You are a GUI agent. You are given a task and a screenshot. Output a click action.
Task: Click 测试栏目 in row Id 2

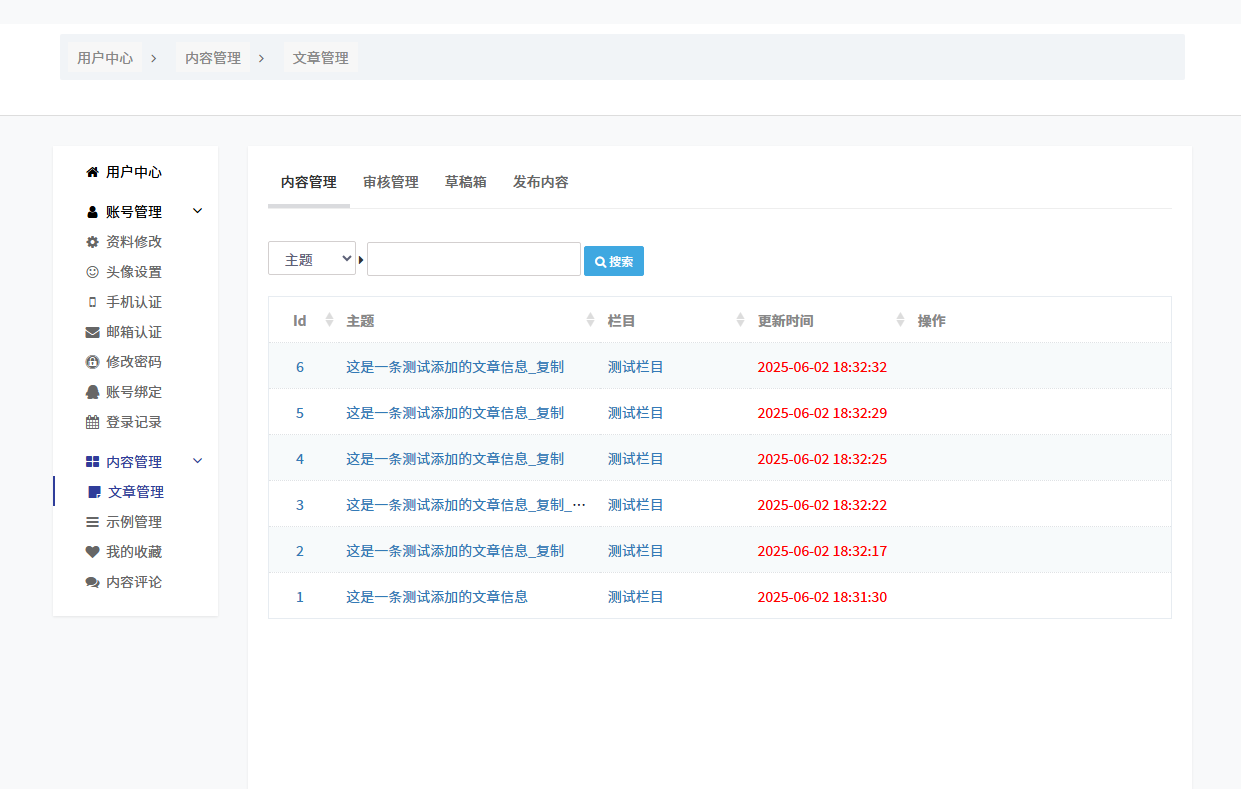(636, 551)
